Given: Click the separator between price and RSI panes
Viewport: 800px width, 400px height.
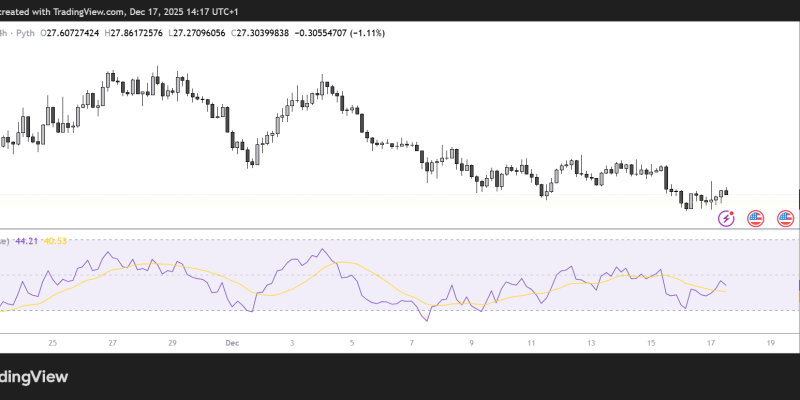Looking at the screenshot, I should coord(400,232).
